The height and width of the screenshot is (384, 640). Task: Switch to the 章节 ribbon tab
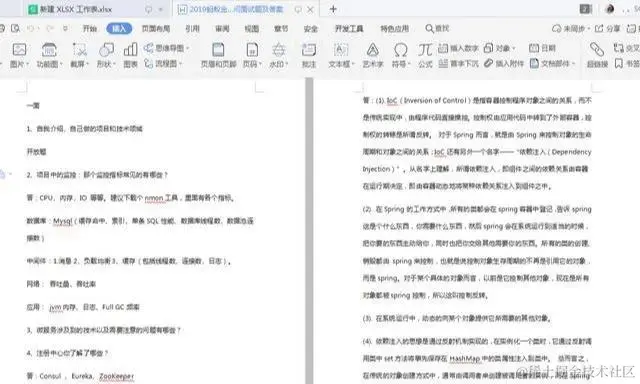(281, 28)
